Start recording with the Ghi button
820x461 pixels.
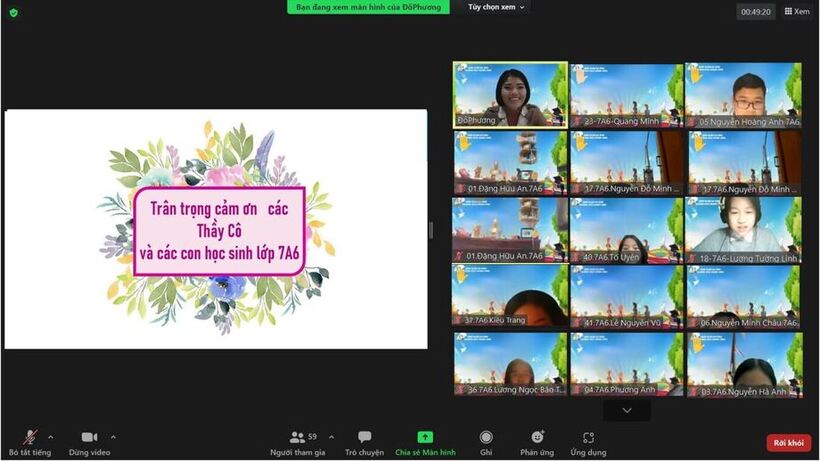[x=486, y=441]
